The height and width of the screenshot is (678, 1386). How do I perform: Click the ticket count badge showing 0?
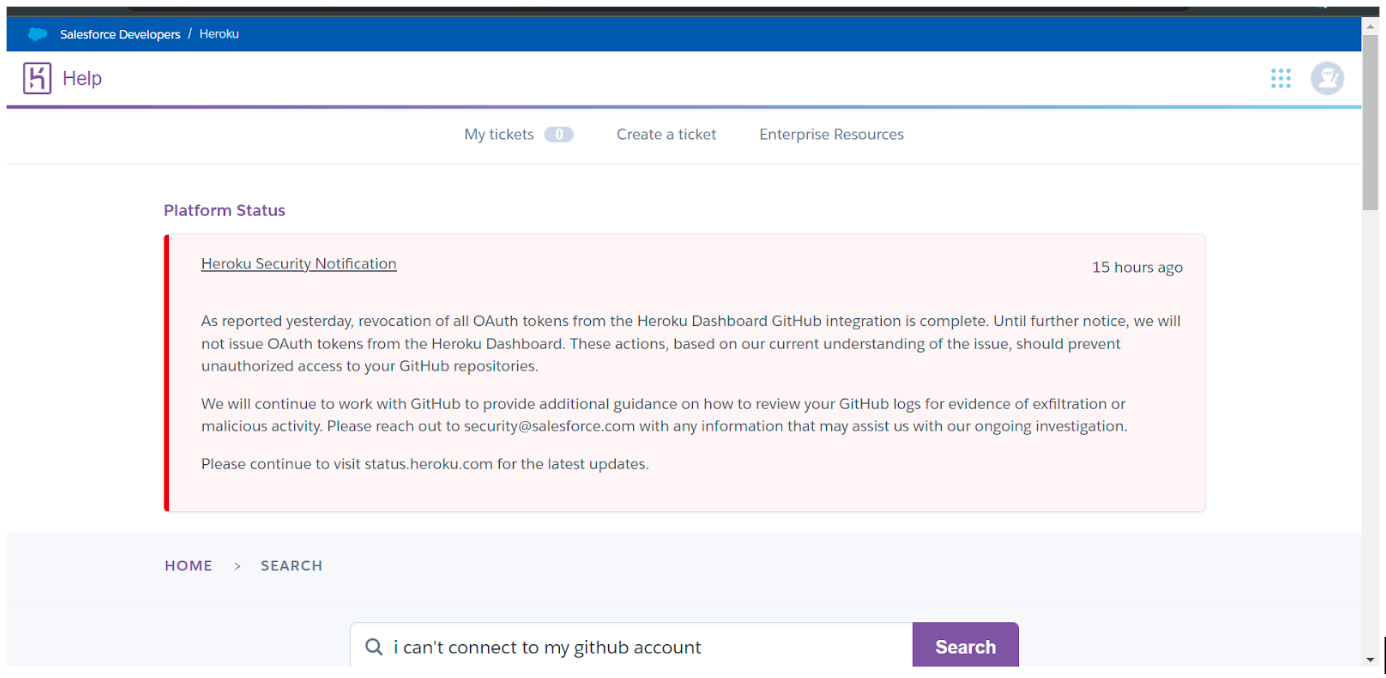click(x=559, y=133)
